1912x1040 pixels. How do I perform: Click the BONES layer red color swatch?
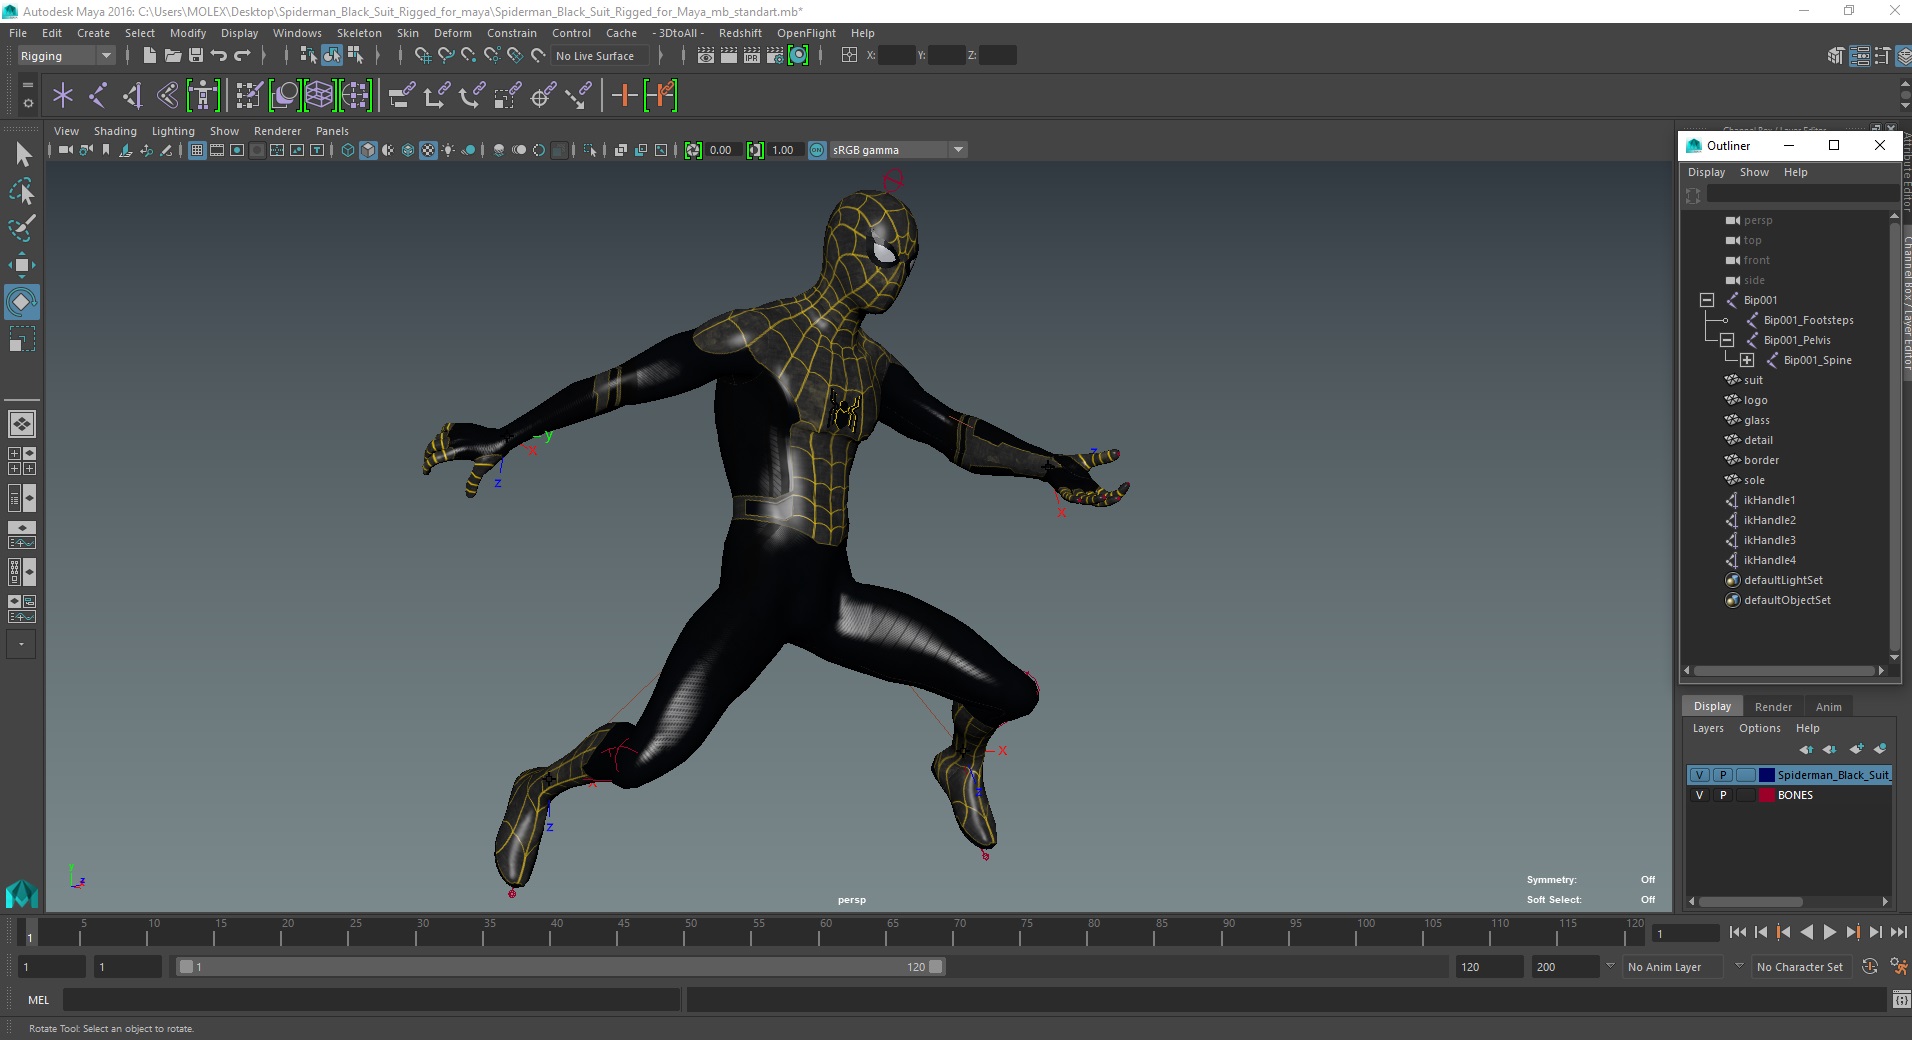pyautogui.click(x=1767, y=795)
